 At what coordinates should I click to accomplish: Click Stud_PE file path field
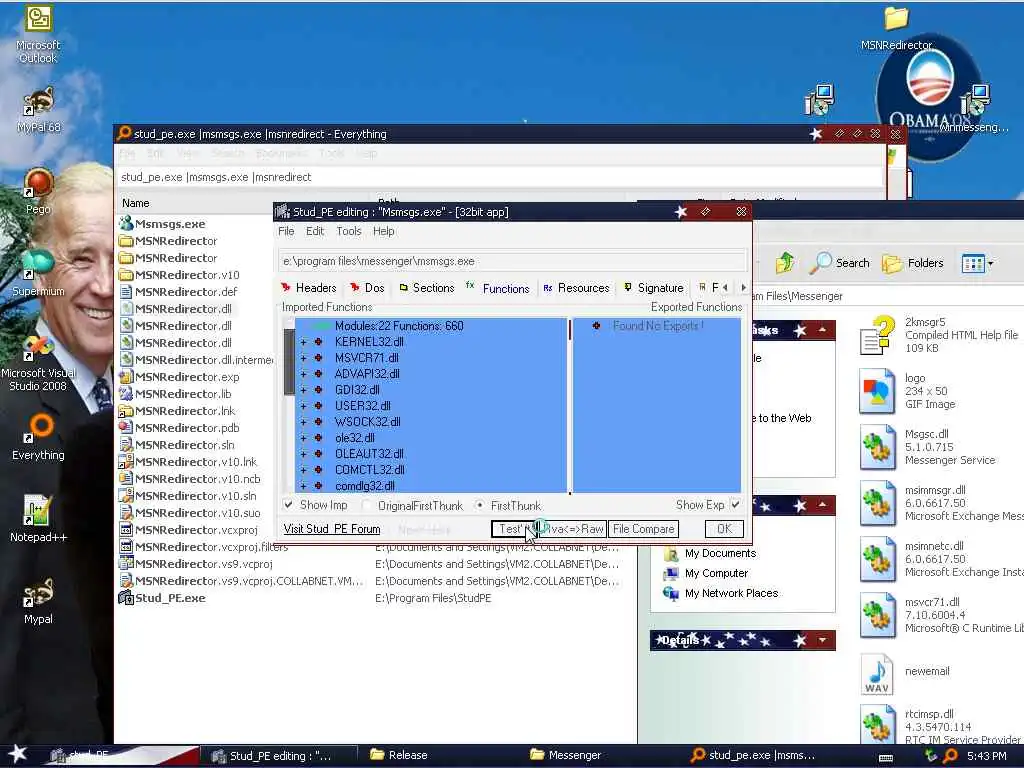click(513, 261)
